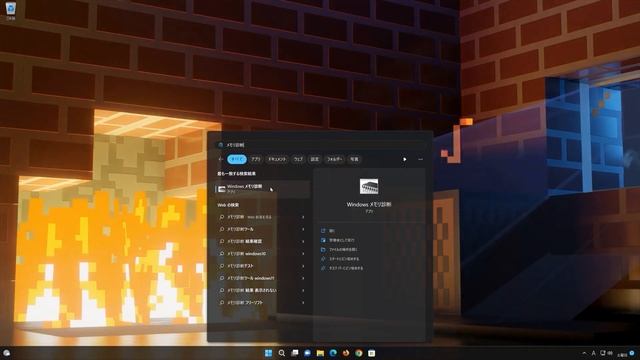640x360 pixels.
Task: Show hidden tray icons with the chevron
Action: pos(584,353)
